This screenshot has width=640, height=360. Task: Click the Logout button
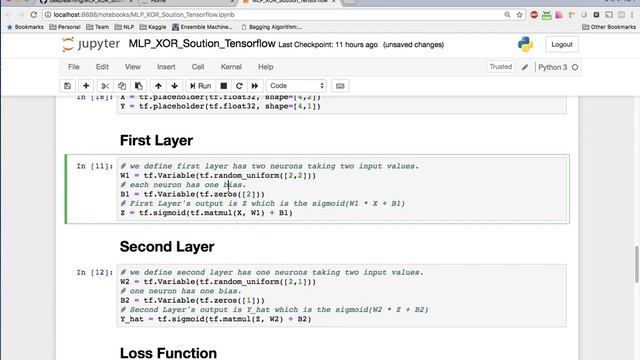coord(562,44)
